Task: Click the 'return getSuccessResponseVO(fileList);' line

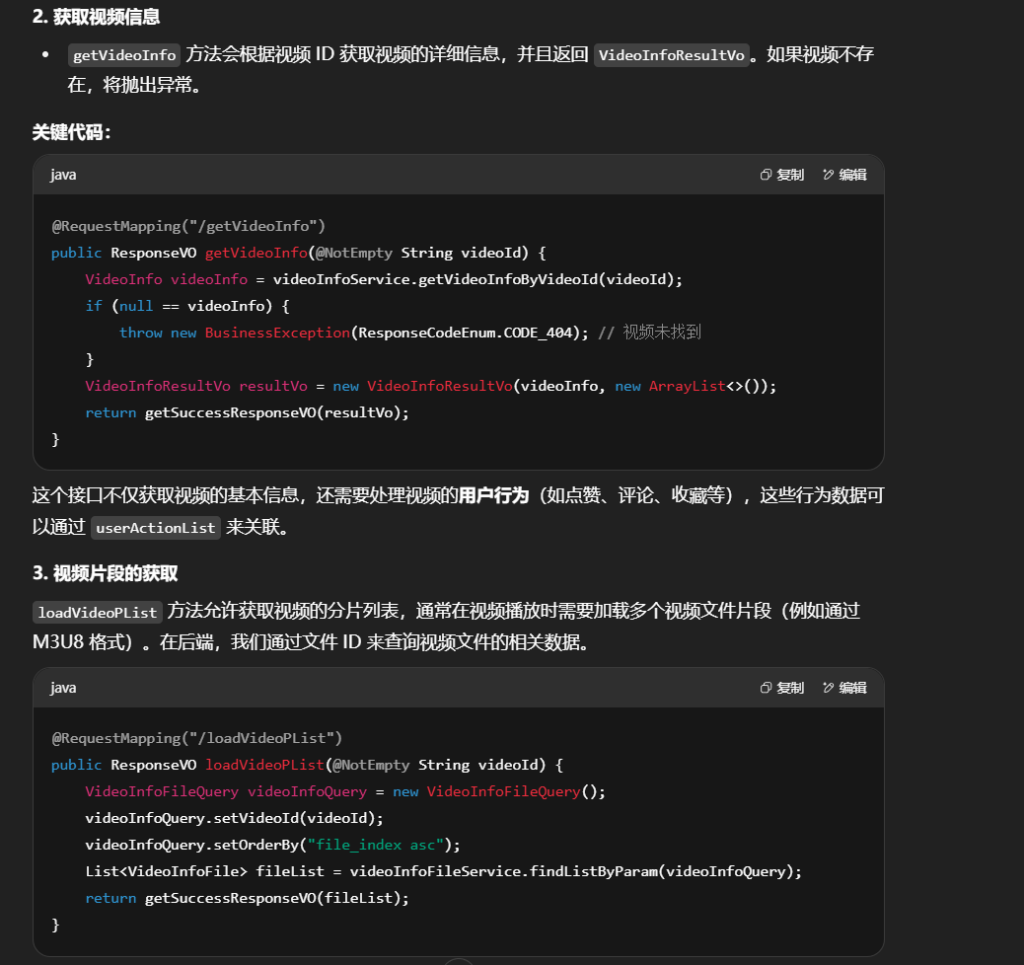Action: pos(247,898)
